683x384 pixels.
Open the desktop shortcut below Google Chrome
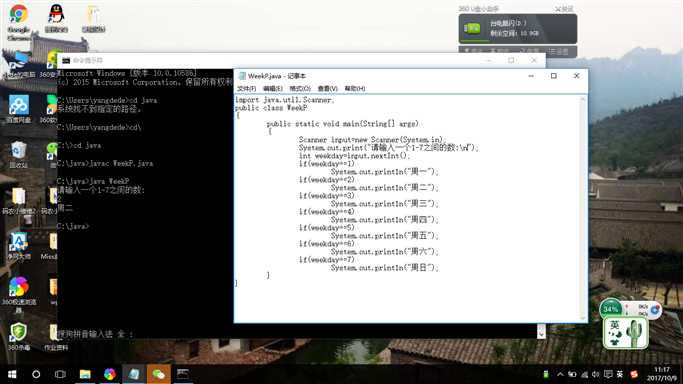tap(19, 64)
